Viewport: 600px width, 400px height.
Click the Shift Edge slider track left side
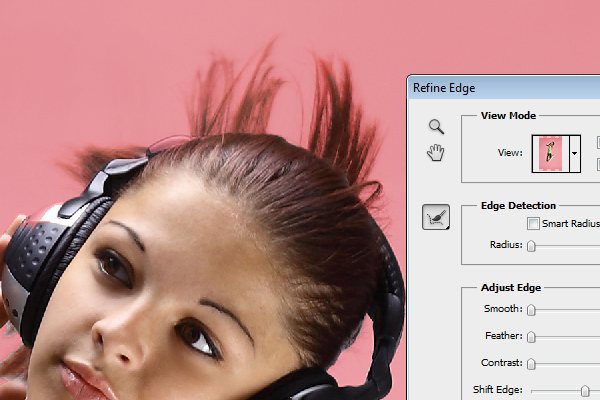tap(550, 390)
